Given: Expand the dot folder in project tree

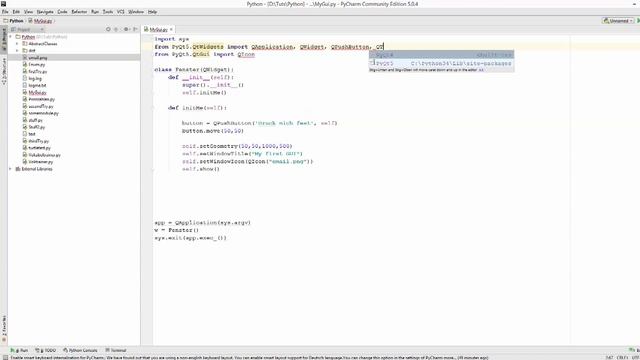Looking at the screenshot, I should [x=18, y=51].
